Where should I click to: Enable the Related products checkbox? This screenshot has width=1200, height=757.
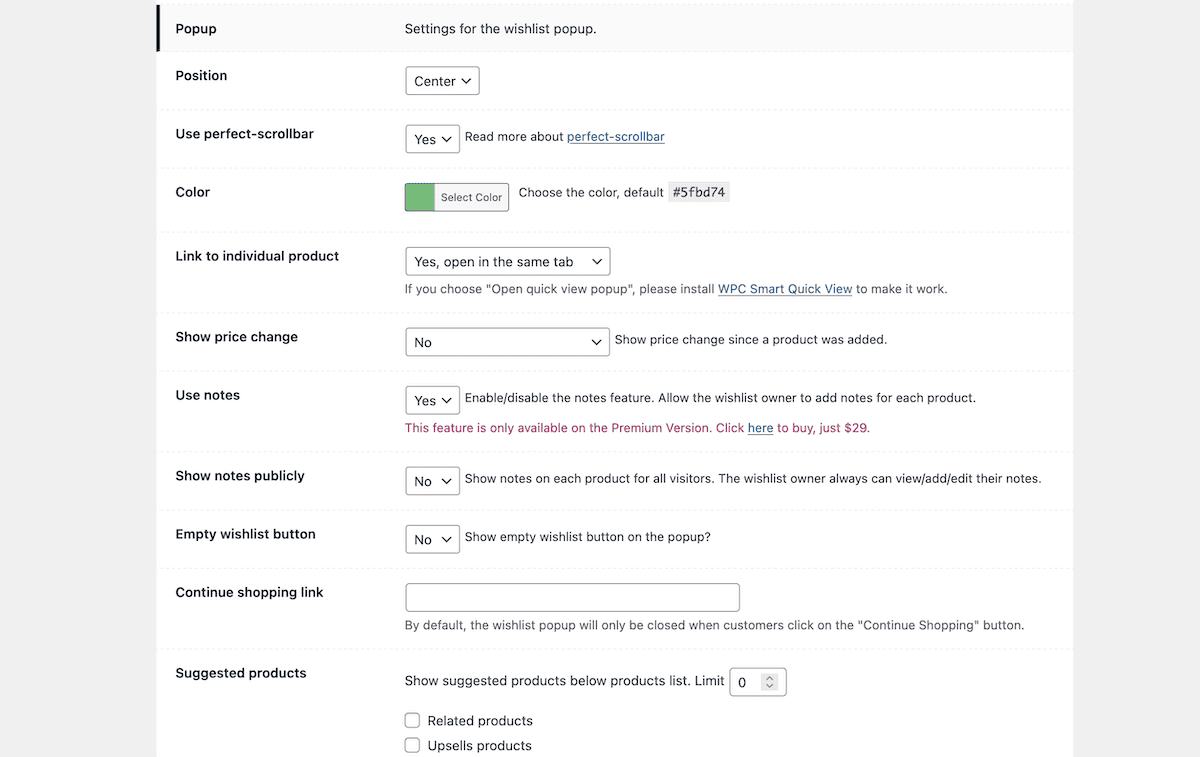[412, 720]
